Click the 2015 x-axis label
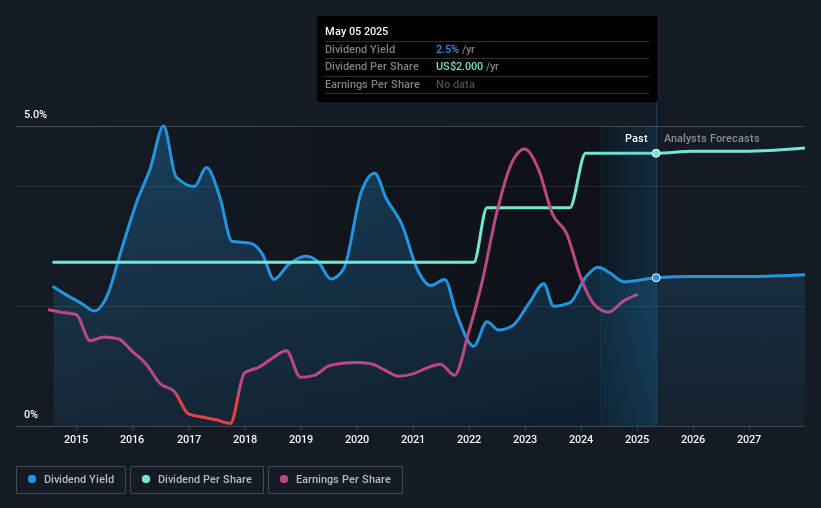Viewport: 821px width, 508px height. [x=76, y=439]
